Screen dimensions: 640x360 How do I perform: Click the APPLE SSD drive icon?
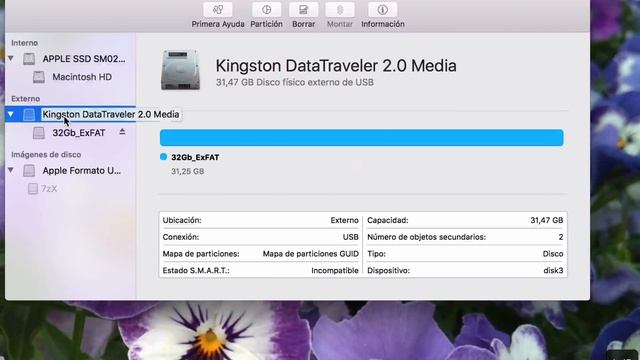(29, 59)
